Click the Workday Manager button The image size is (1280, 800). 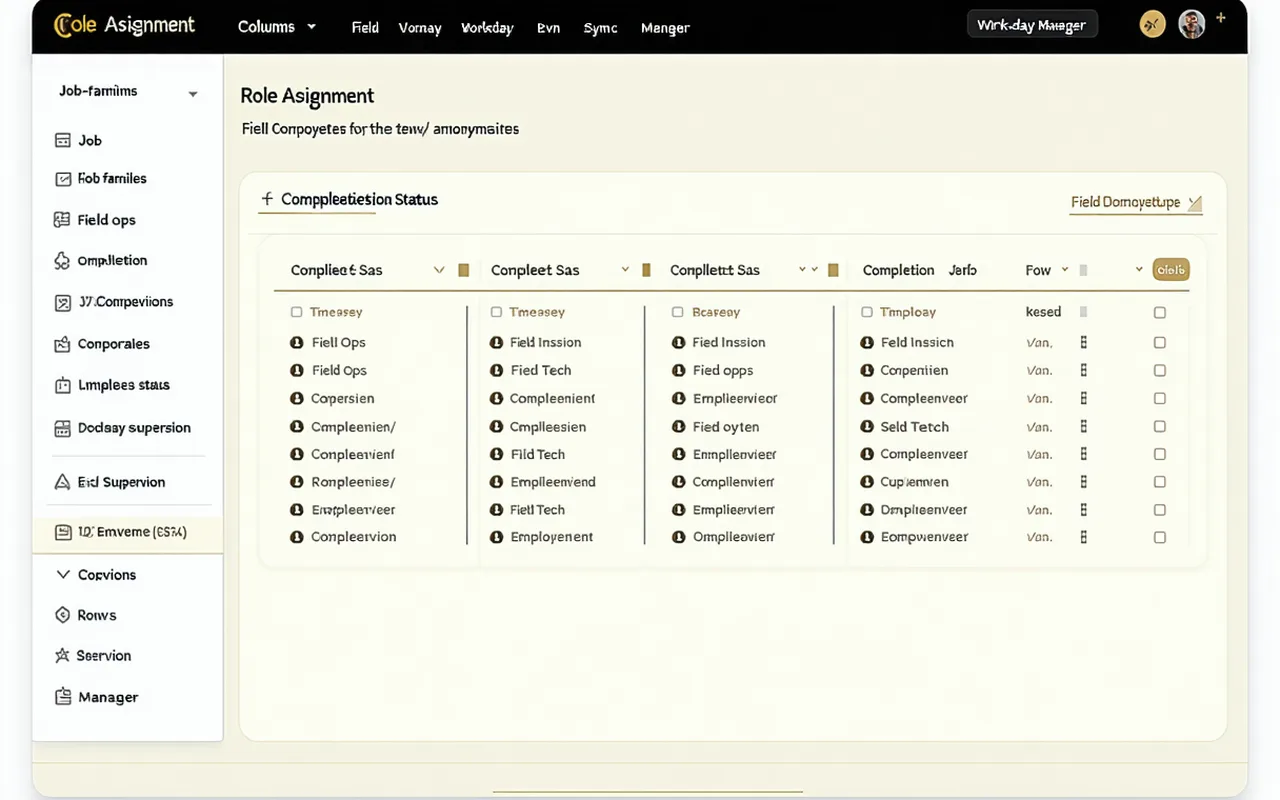click(1032, 25)
